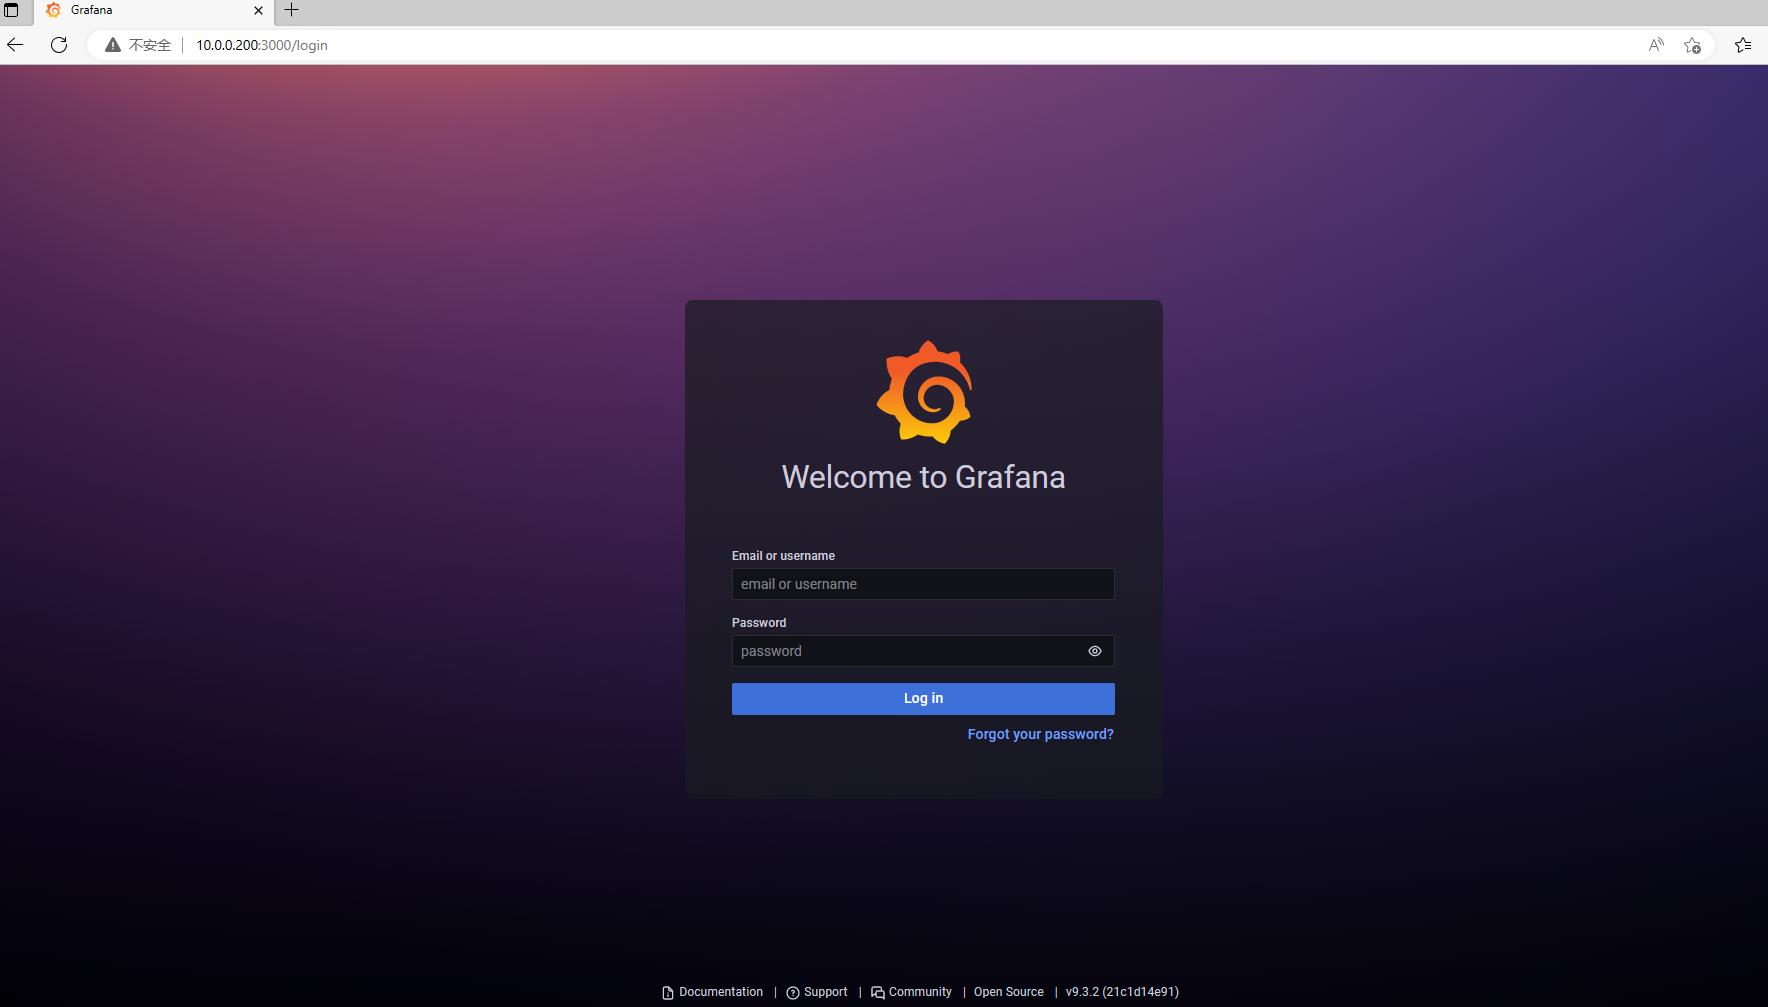
Task: Close the Grafana tab
Action: pos(258,10)
